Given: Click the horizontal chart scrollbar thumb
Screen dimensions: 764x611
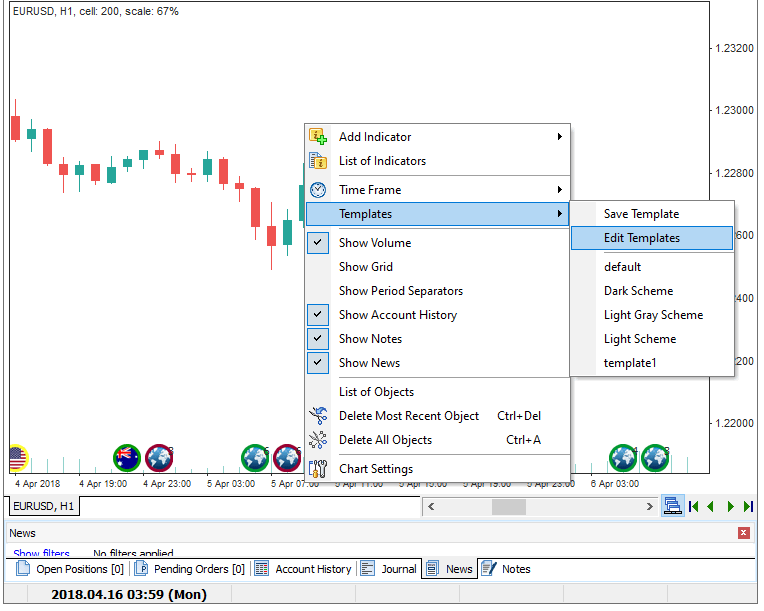Looking at the screenshot, I should tap(508, 507).
